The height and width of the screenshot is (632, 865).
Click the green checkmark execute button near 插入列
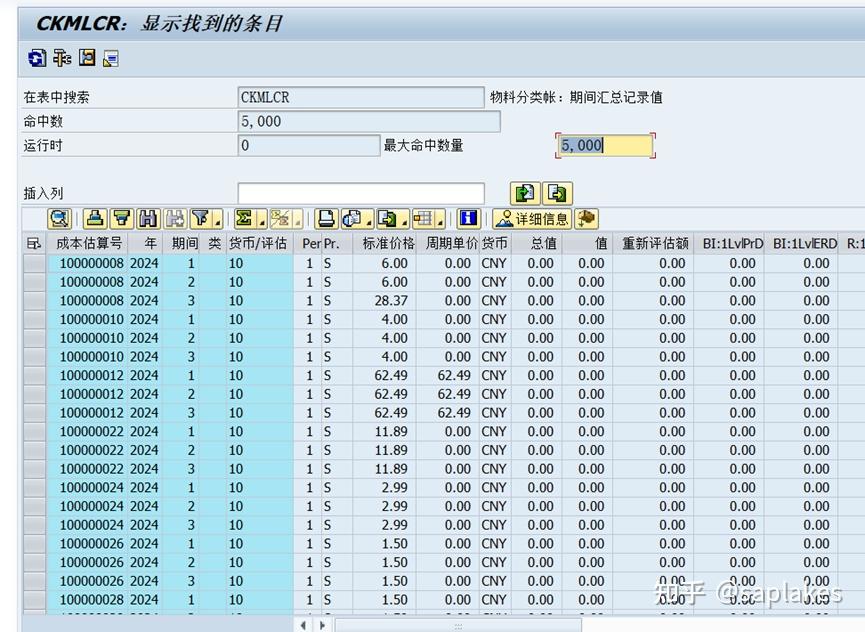click(523, 194)
